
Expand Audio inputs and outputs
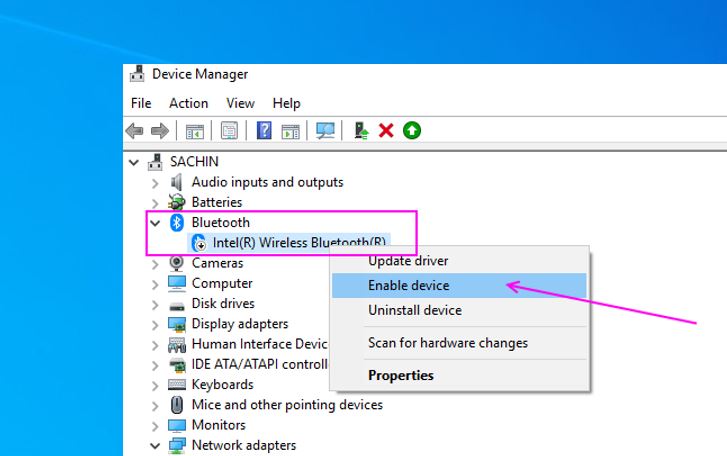click(x=155, y=183)
